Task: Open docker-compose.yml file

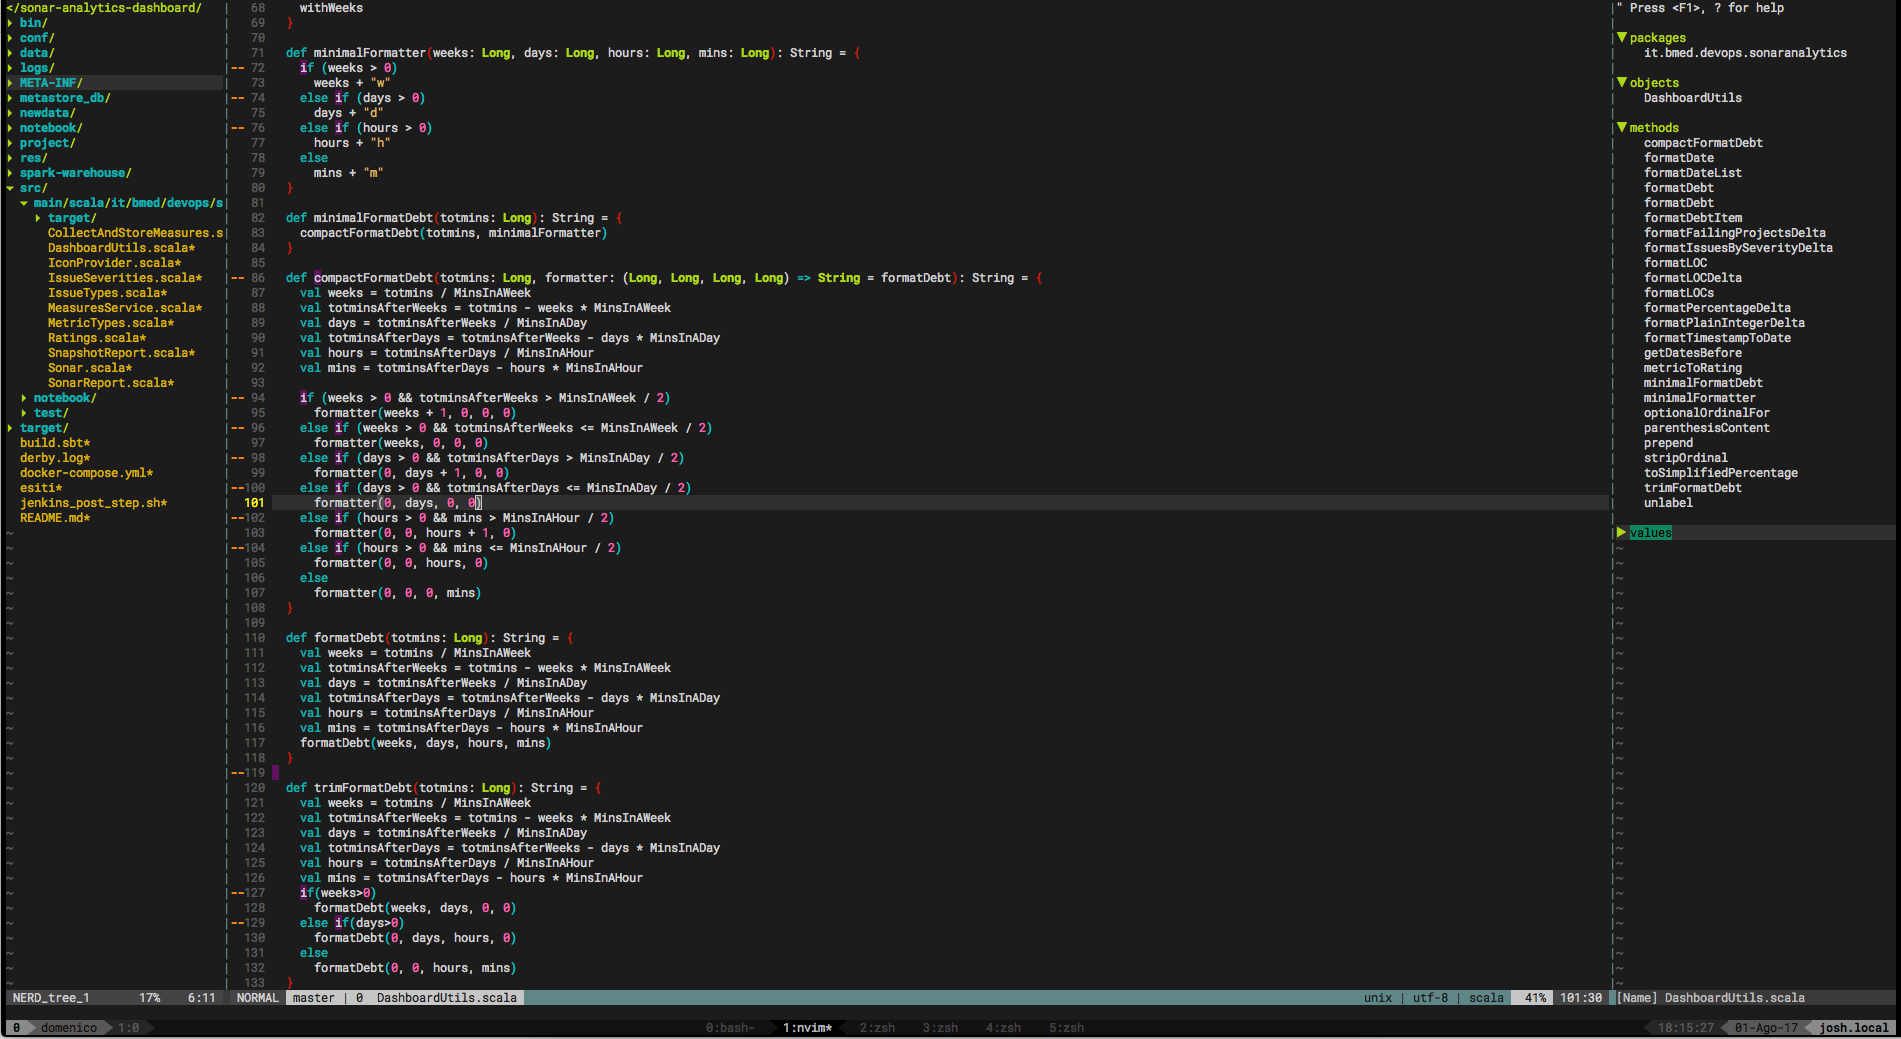Action: point(86,473)
